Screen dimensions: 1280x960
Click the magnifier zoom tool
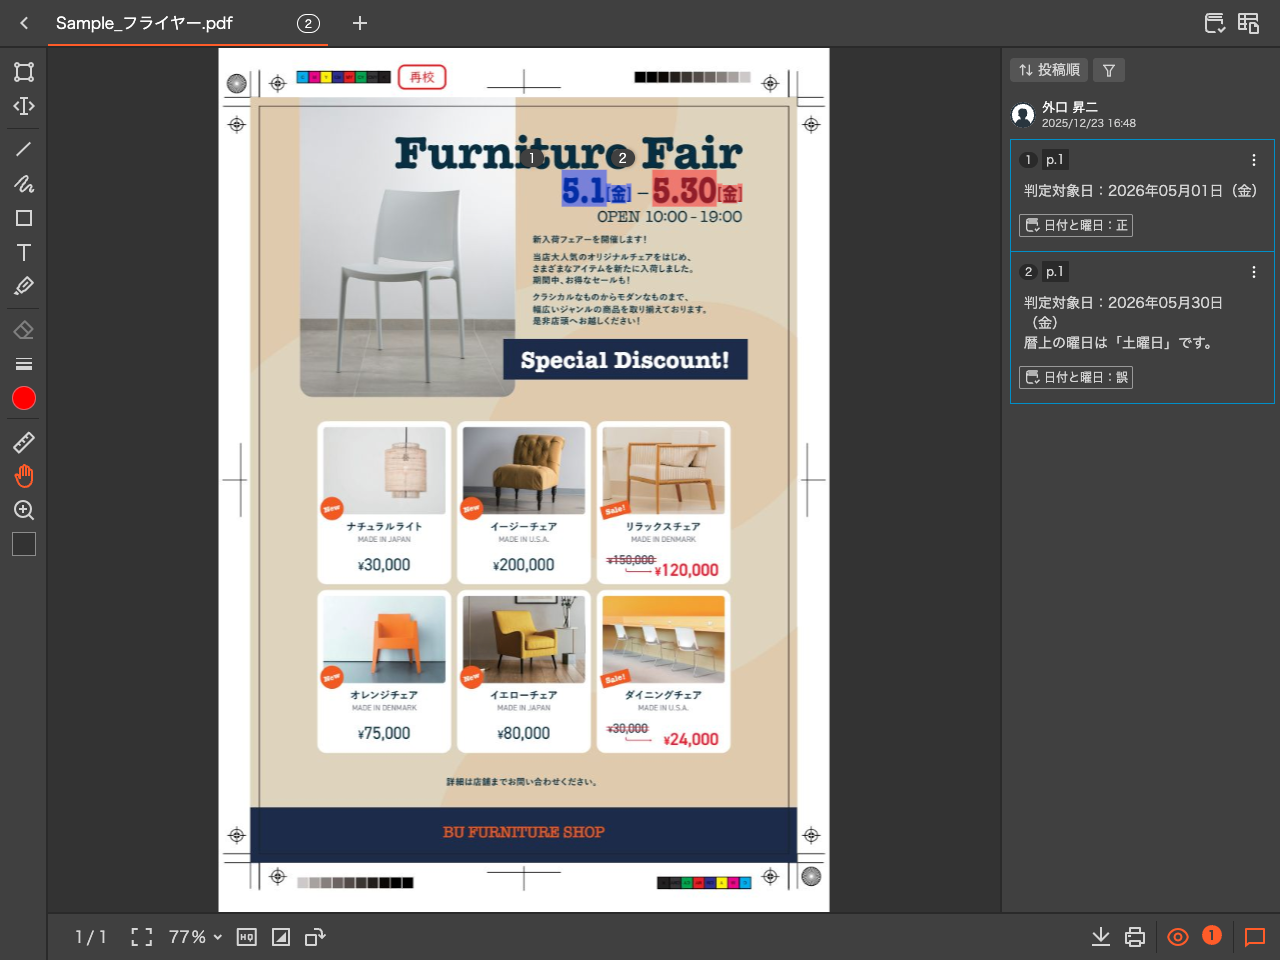point(24,510)
